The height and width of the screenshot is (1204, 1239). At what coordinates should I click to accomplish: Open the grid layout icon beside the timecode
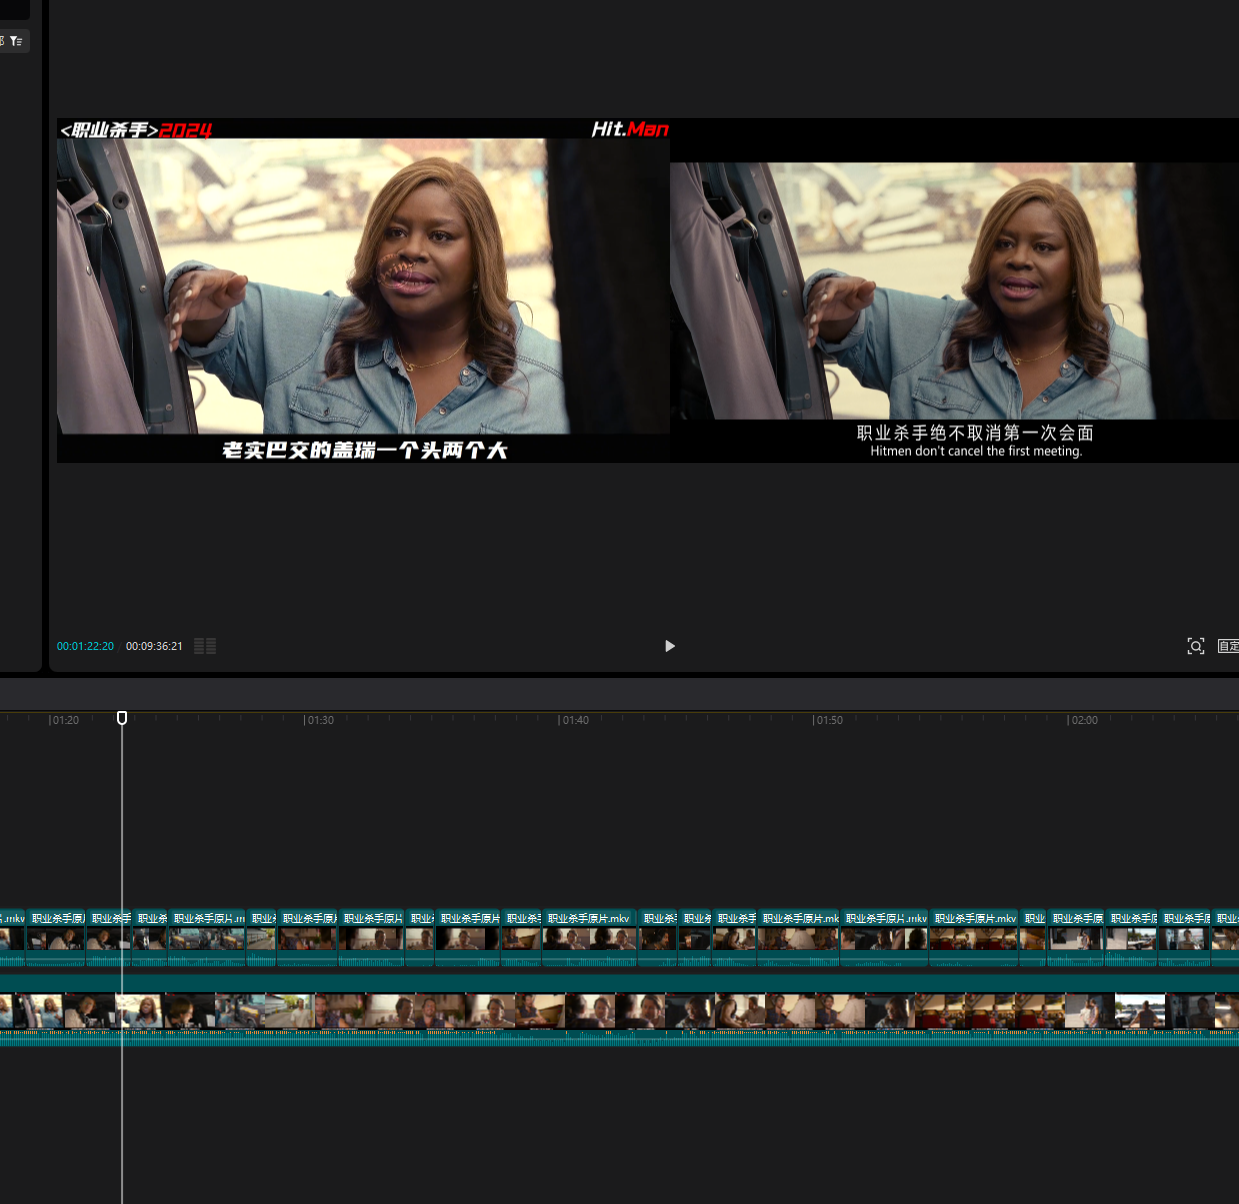[x=205, y=646]
